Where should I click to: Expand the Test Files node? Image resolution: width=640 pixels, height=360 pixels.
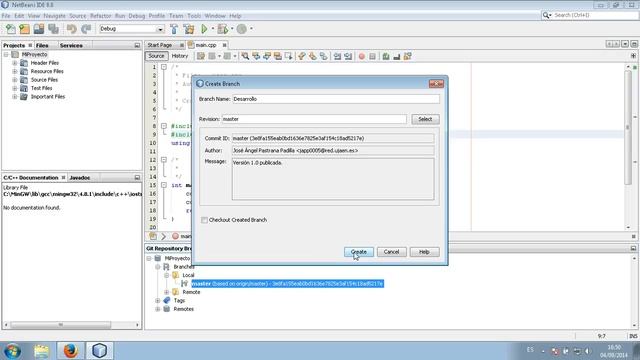[15, 88]
